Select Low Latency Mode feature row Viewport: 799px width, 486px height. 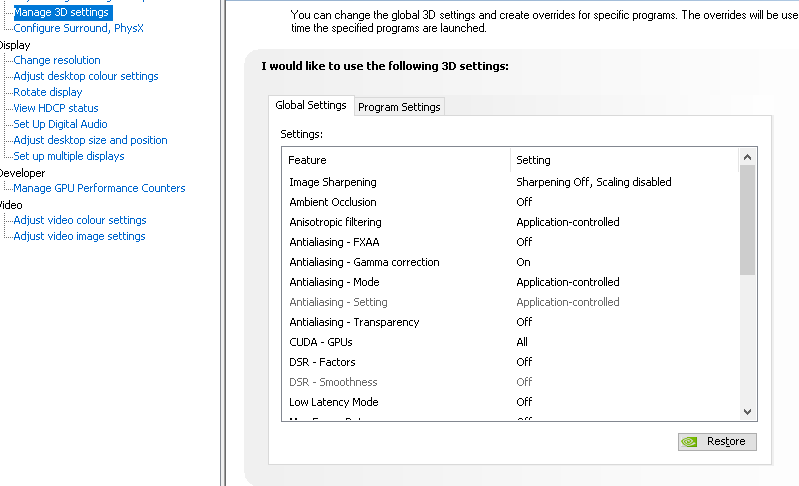pyautogui.click(x=510, y=402)
